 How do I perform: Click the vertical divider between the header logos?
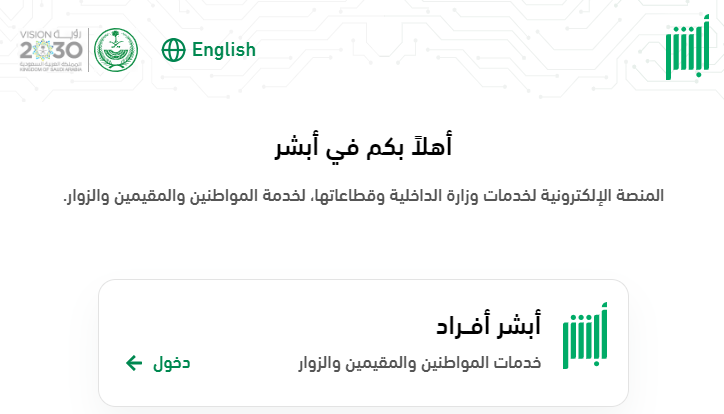pyautogui.click(x=88, y=50)
